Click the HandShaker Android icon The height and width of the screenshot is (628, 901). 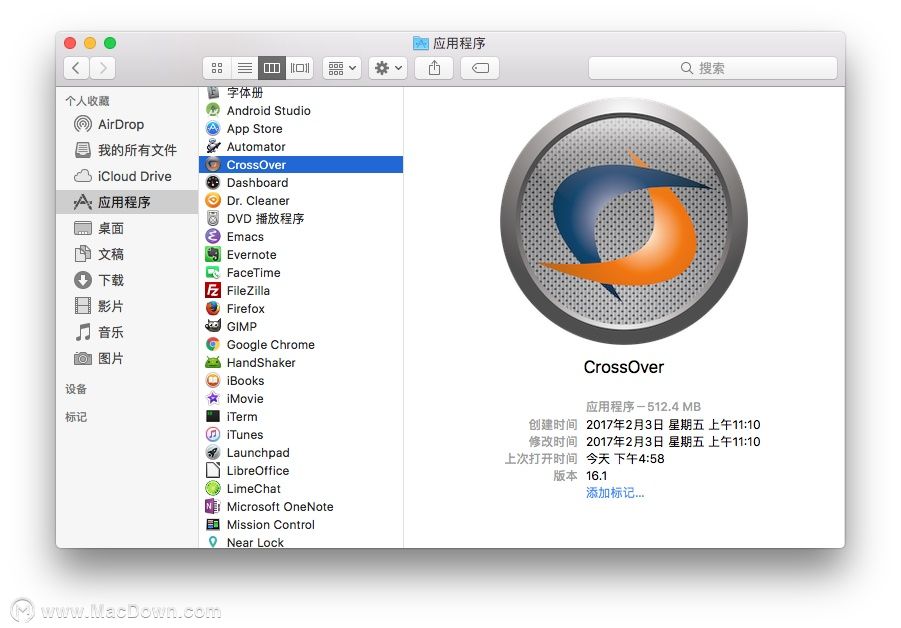coord(213,362)
